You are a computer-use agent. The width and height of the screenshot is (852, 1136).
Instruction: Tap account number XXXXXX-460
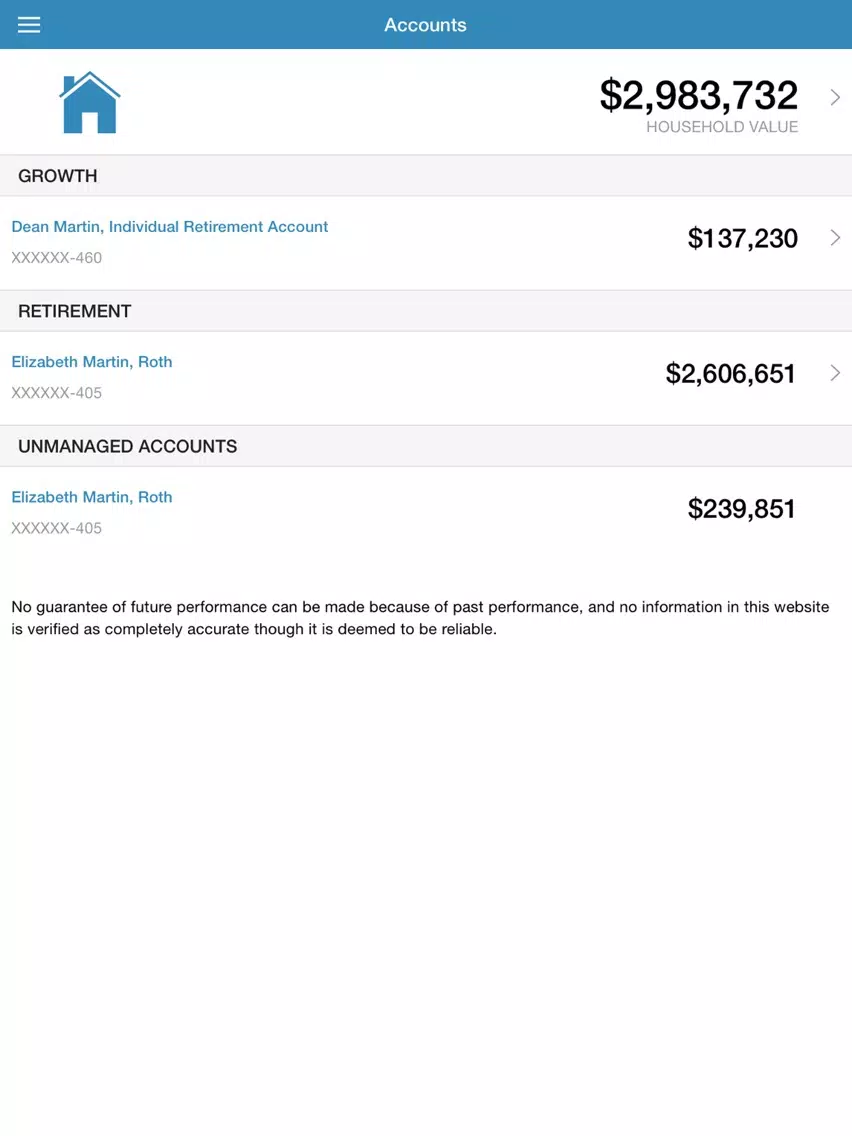(x=57, y=258)
